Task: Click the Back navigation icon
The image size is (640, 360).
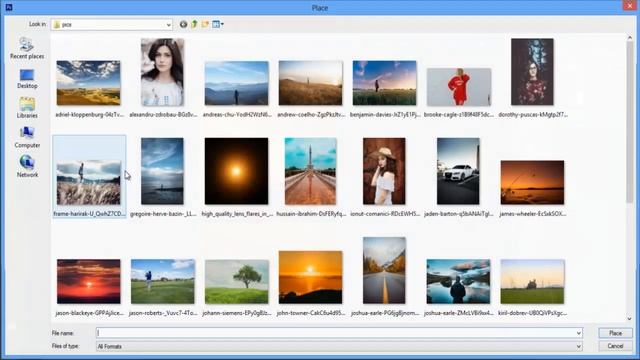Action: tap(183, 24)
